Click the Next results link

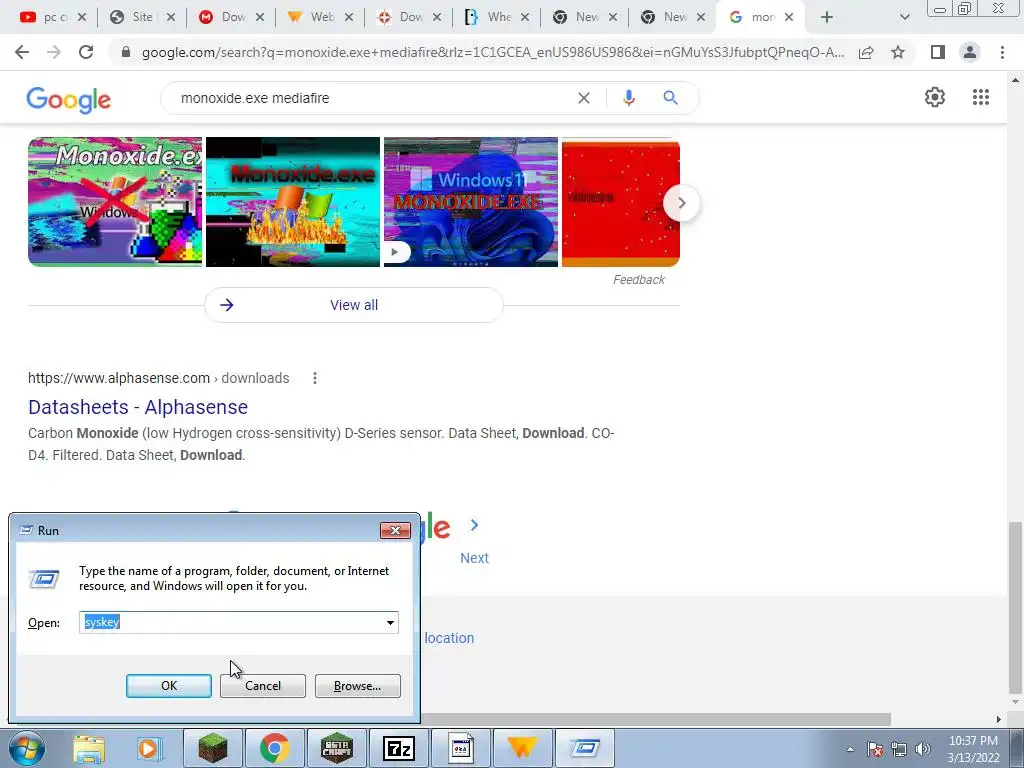point(474,558)
